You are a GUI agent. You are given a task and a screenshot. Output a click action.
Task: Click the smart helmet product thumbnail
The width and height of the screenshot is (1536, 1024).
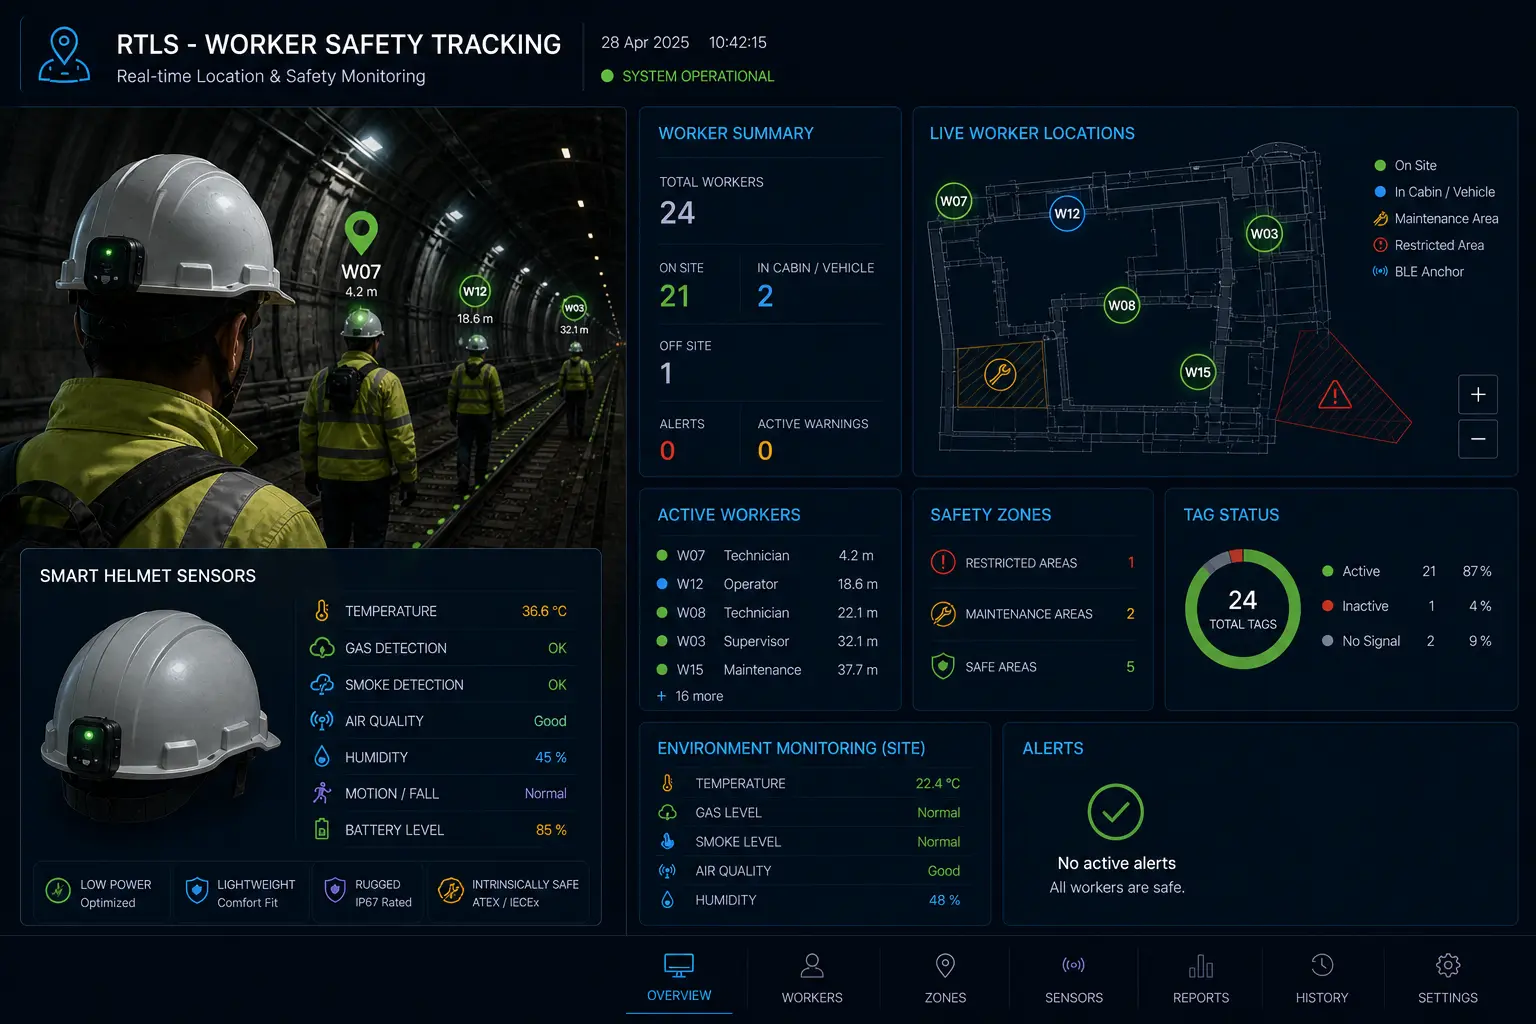[x=160, y=715]
